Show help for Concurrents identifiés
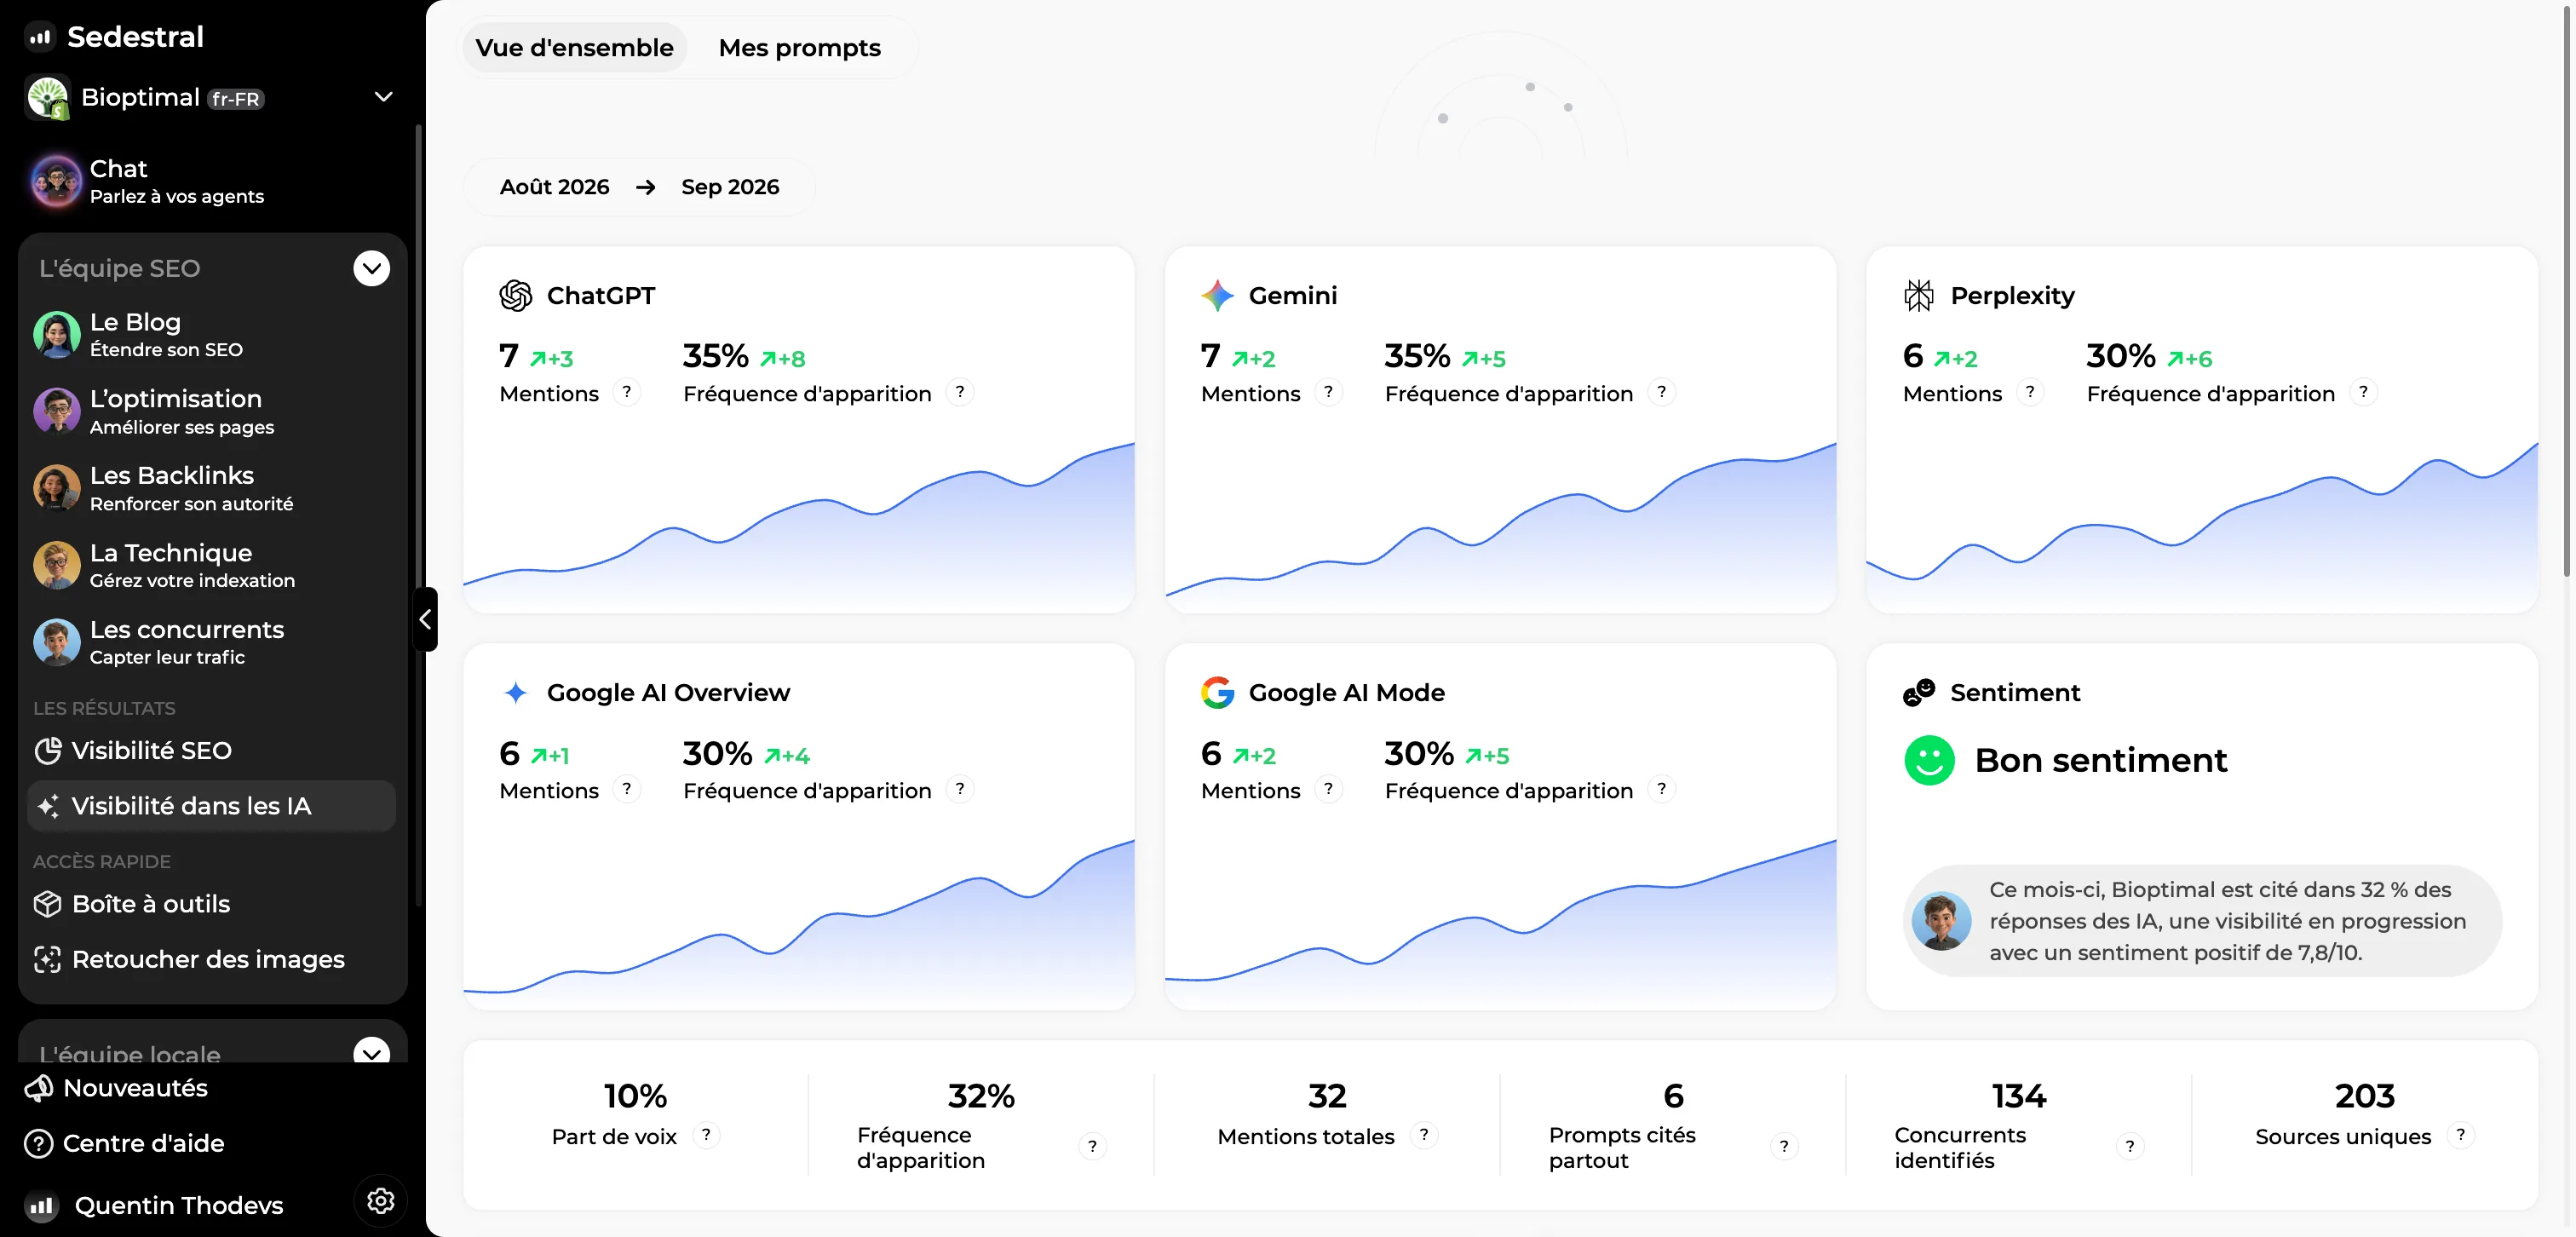 pos(2130,1146)
